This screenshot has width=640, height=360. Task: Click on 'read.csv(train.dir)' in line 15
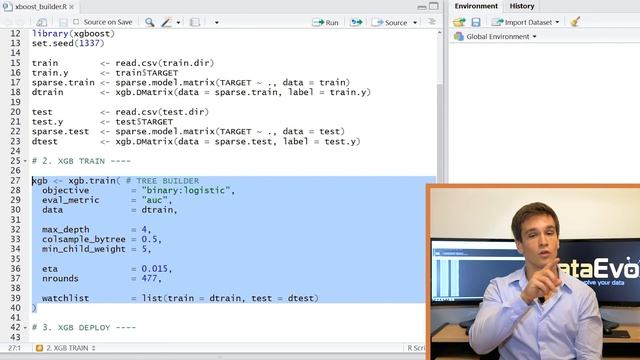164,63
